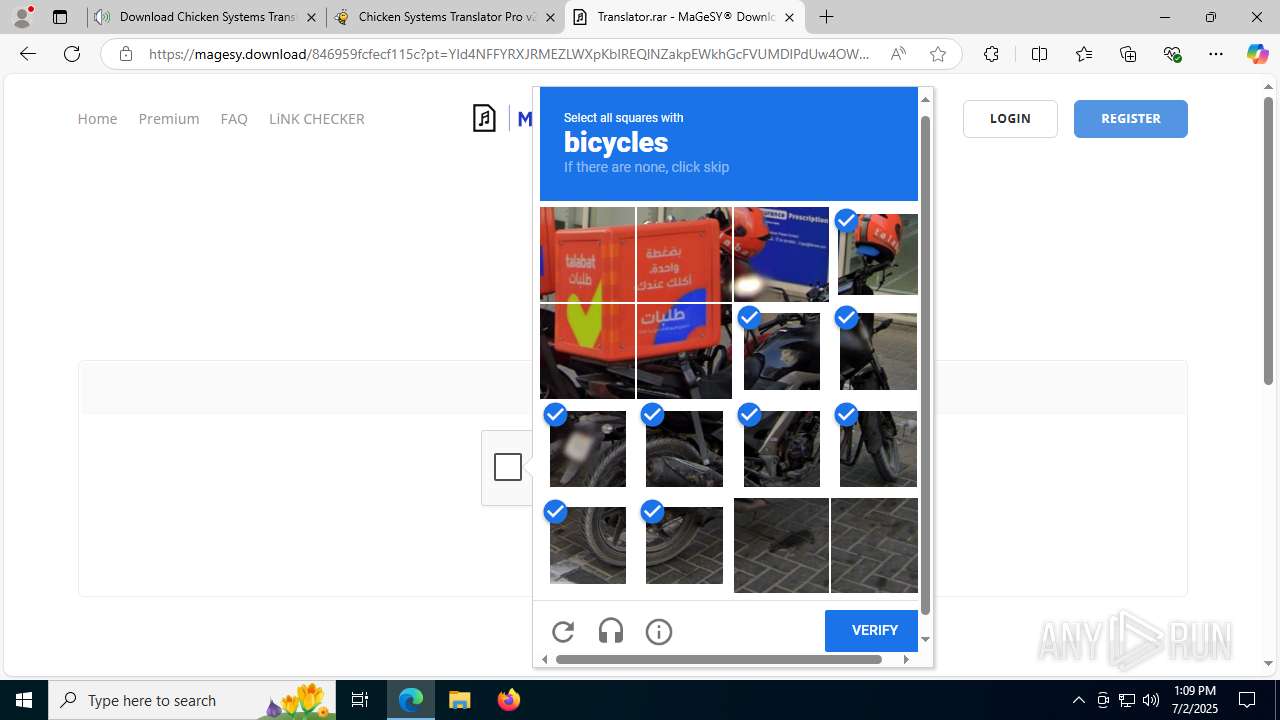Screen dimensions: 1280x720
Task: Reload the page with refresh icon
Action: click(x=72, y=54)
